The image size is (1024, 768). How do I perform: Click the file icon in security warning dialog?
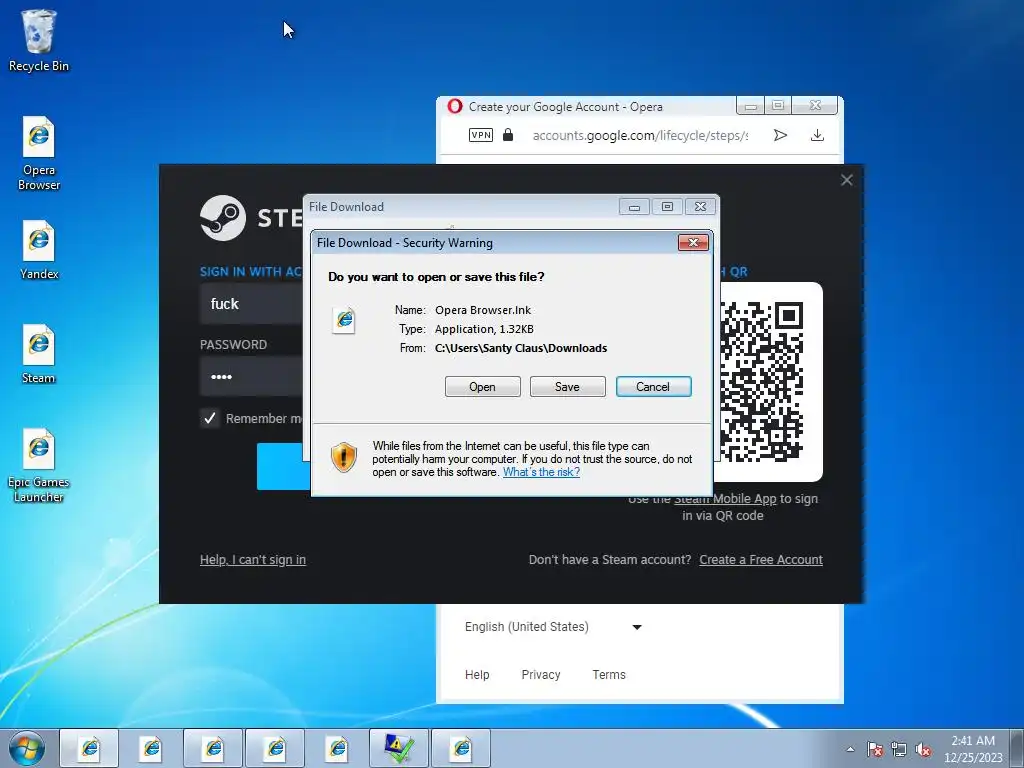pyautogui.click(x=344, y=320)
